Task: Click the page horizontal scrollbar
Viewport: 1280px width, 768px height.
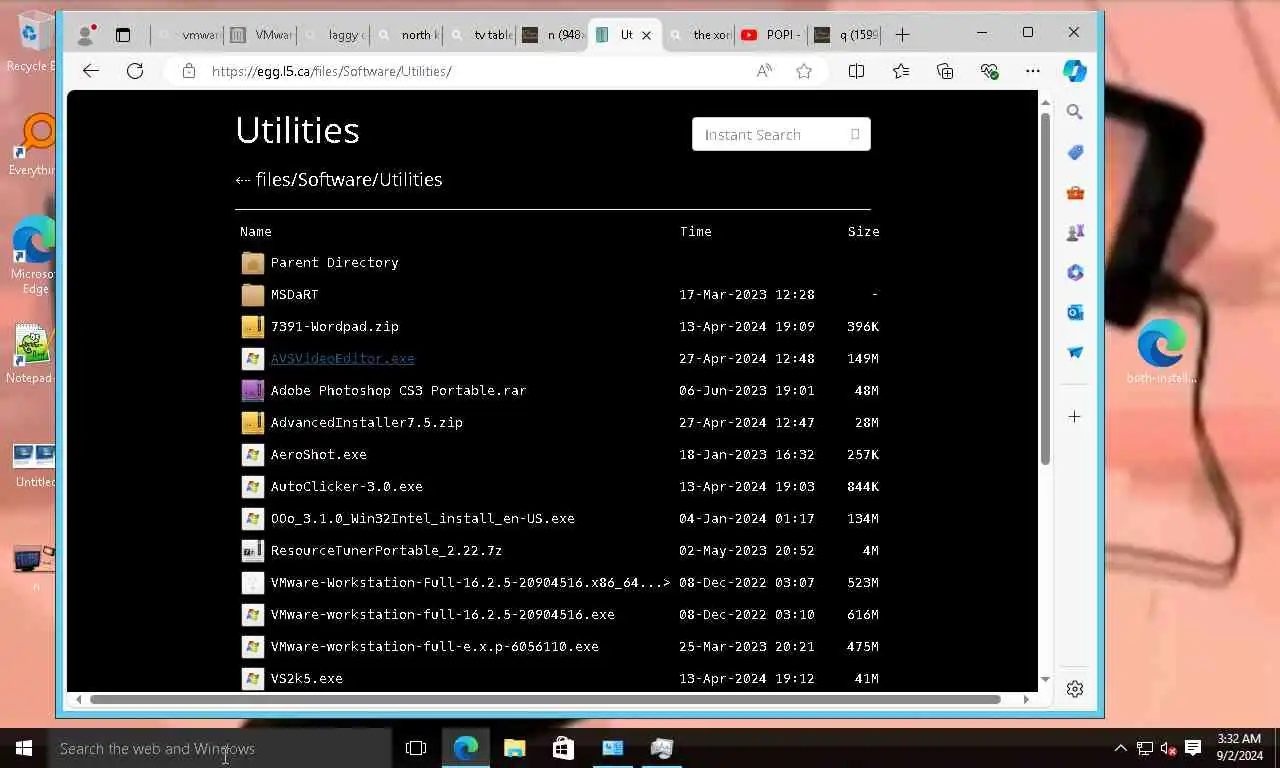Action: click(545, 699)
